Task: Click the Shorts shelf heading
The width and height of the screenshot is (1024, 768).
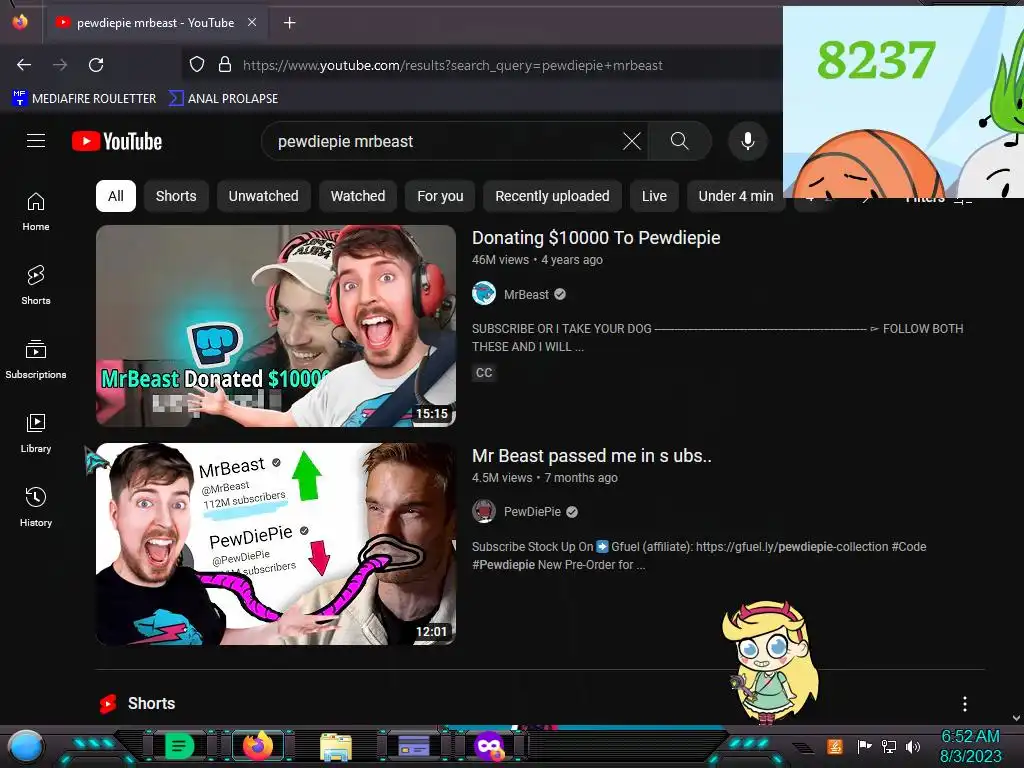Action: (x=151, y=703)
